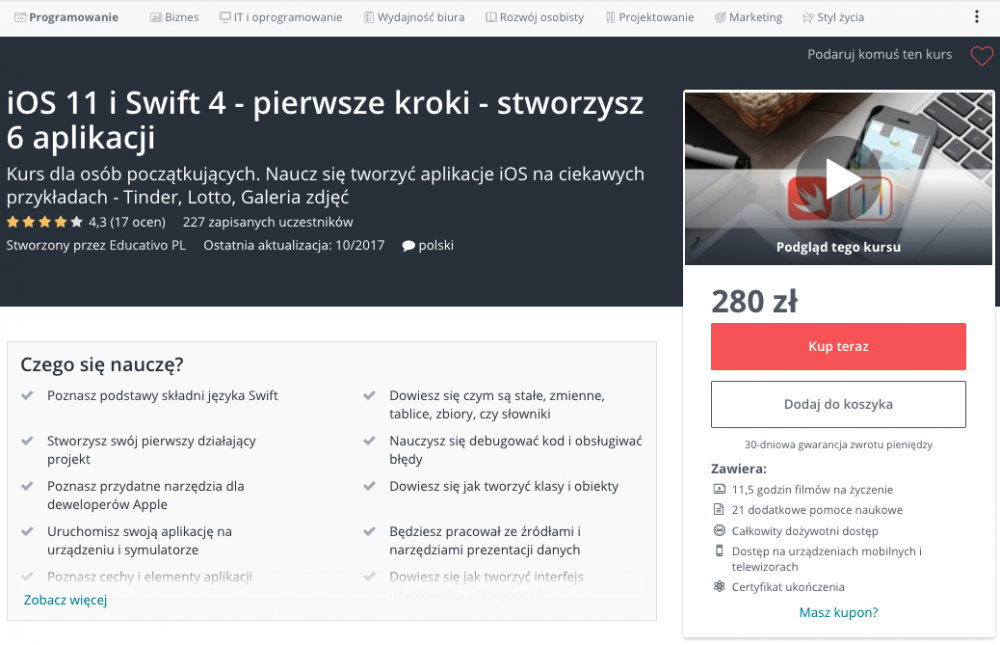
Task: Play the course preview video
Action: click(x=839, y=179)
